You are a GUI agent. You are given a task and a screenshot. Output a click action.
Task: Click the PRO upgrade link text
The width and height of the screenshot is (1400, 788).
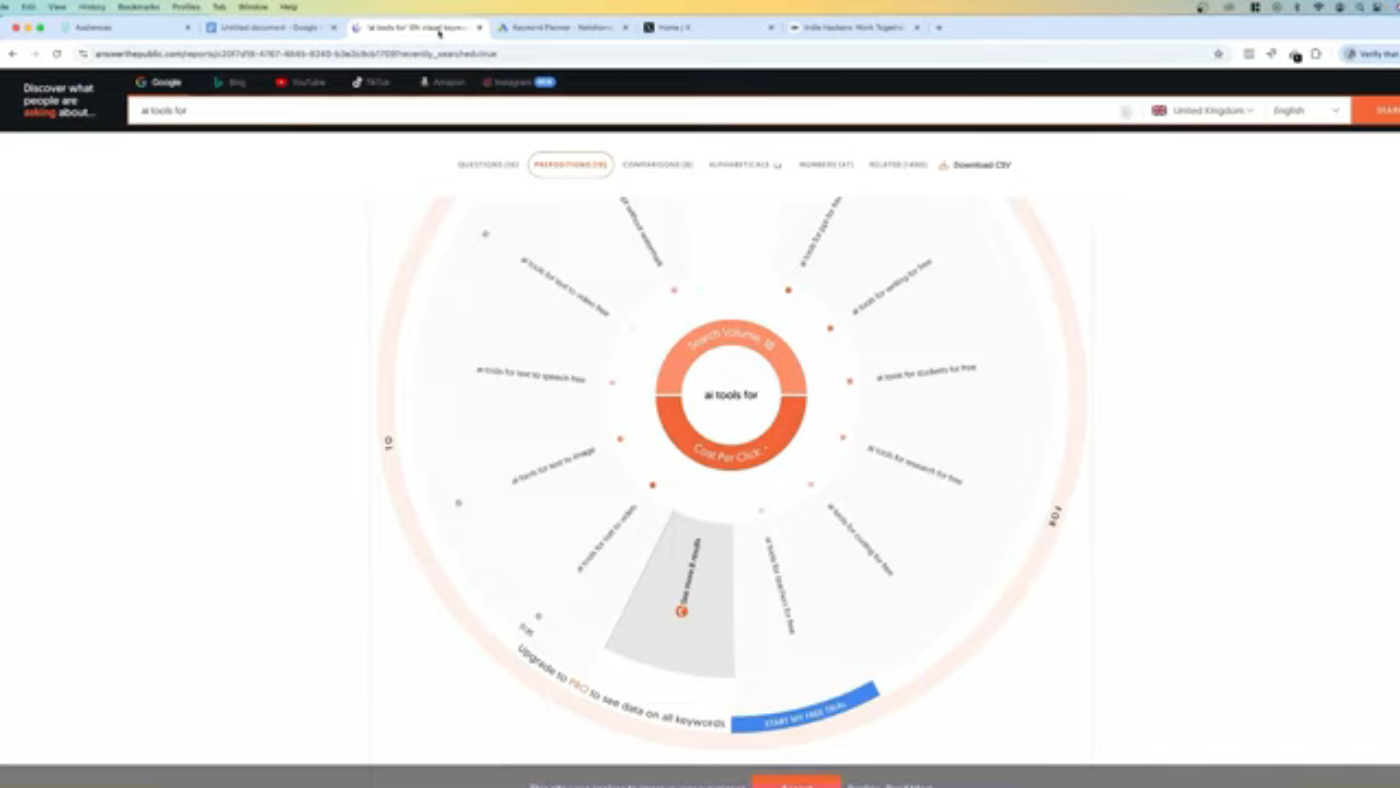(x=579, y=685)
